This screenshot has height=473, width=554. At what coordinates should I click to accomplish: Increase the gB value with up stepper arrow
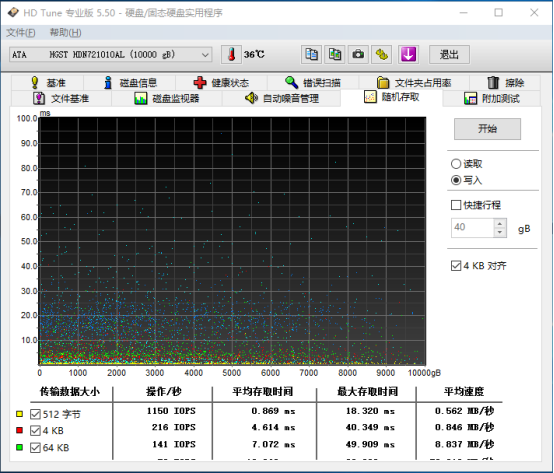[500, 224]
